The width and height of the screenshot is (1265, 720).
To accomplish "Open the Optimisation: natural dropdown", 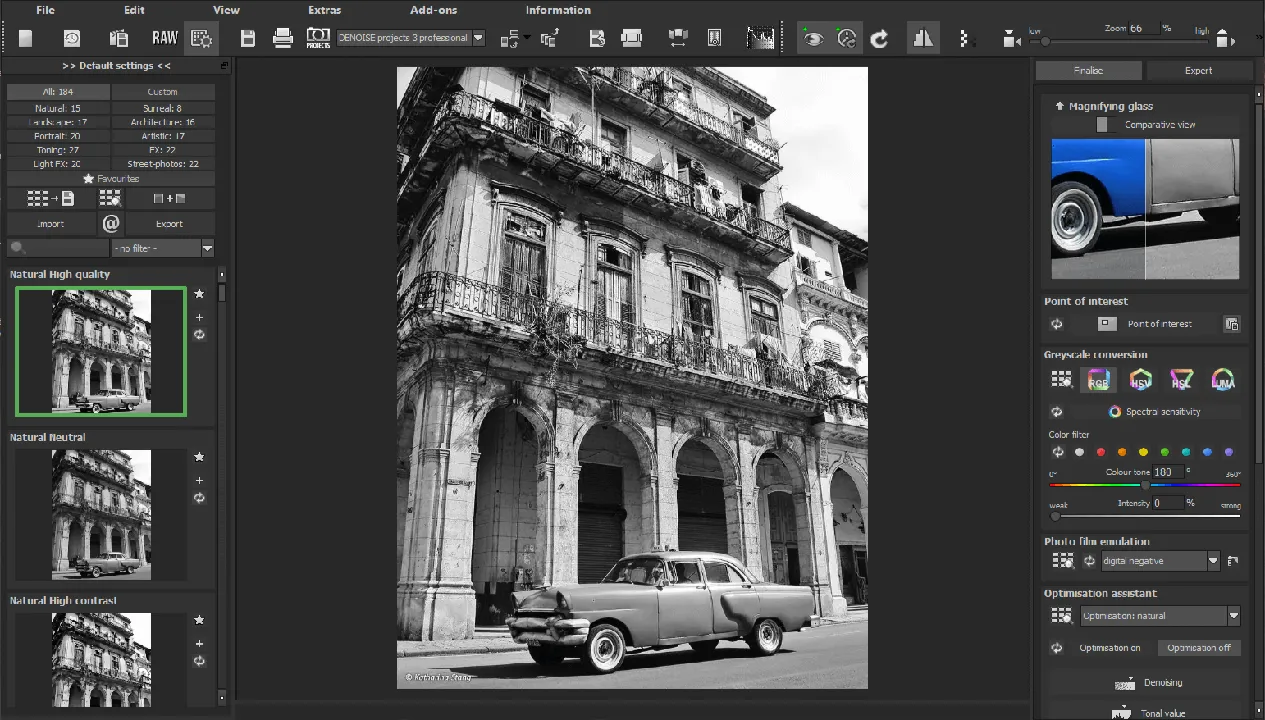I will (x=1160, y=616).
